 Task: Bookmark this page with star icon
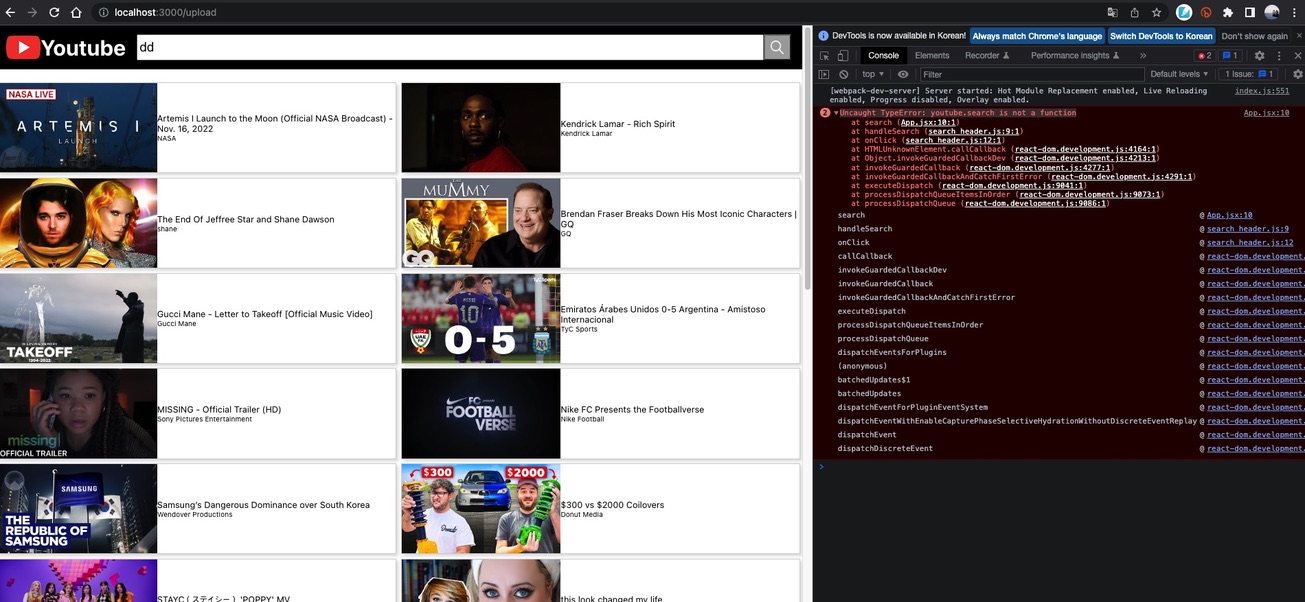point(1156,12)
